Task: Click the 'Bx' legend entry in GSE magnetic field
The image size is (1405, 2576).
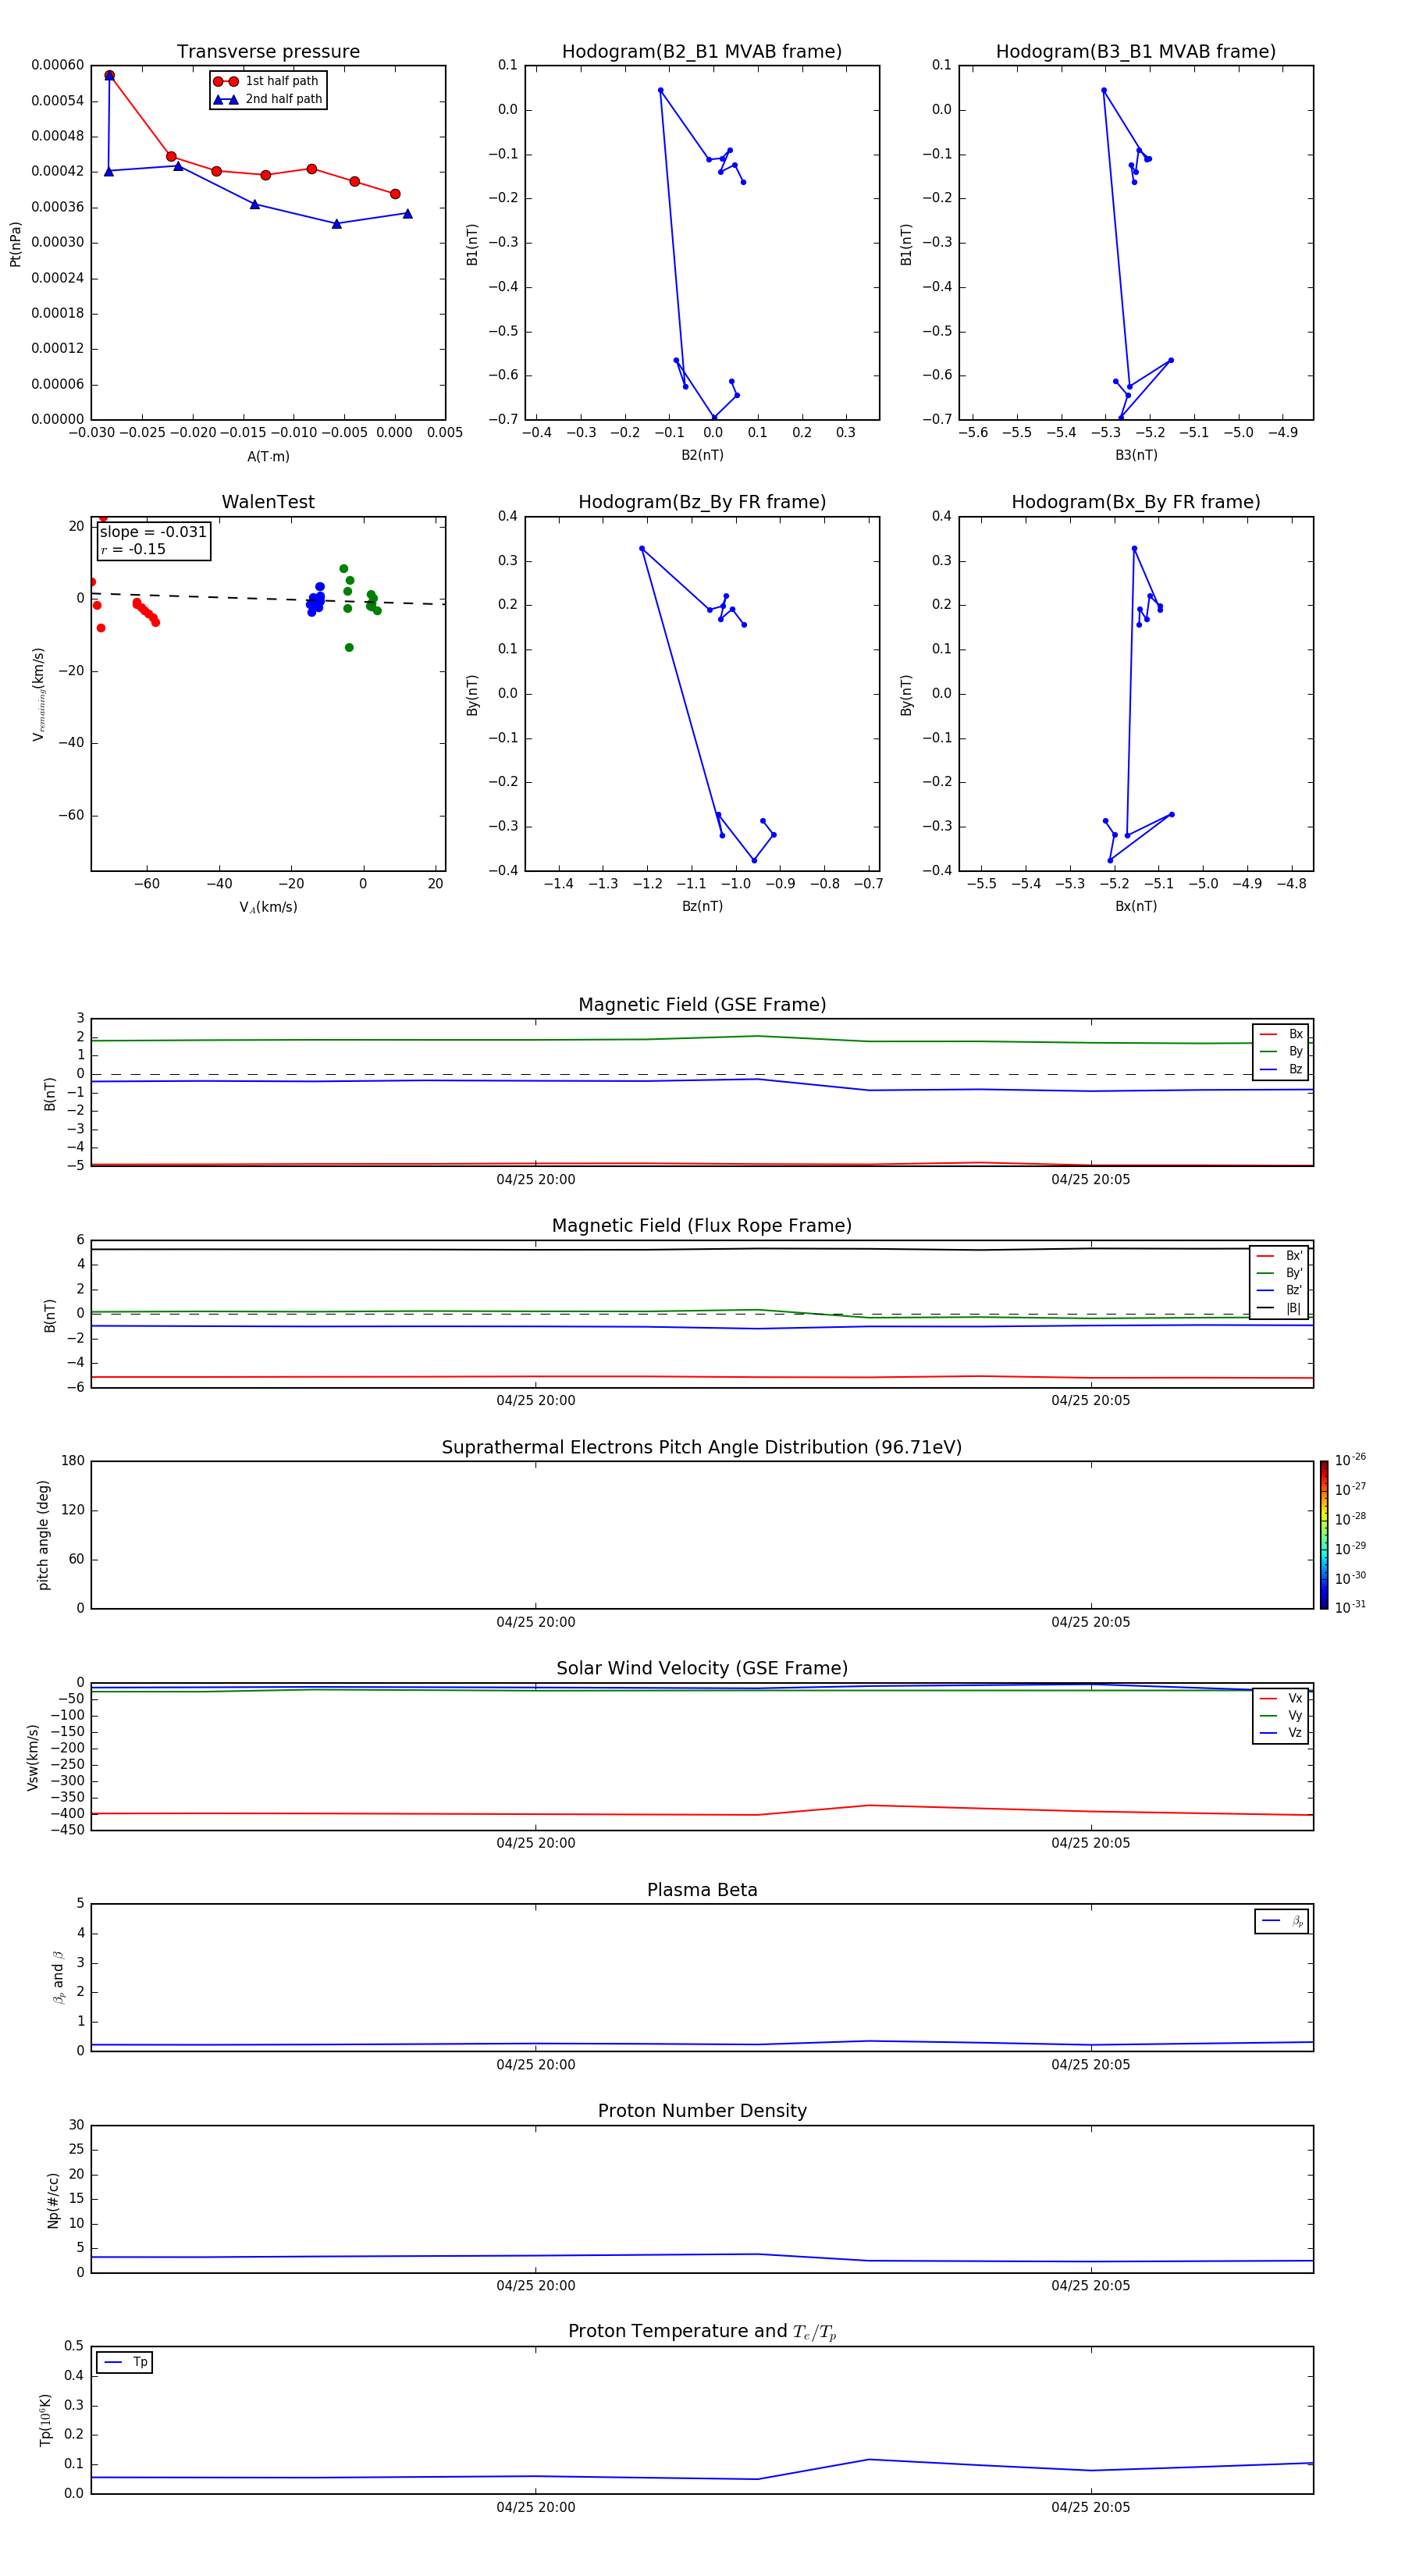Action: point(1281,1034)
